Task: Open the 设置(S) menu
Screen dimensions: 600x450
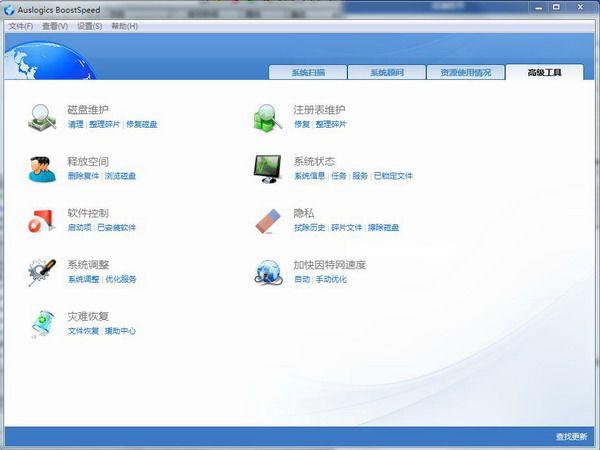Action: coord(90,26)
